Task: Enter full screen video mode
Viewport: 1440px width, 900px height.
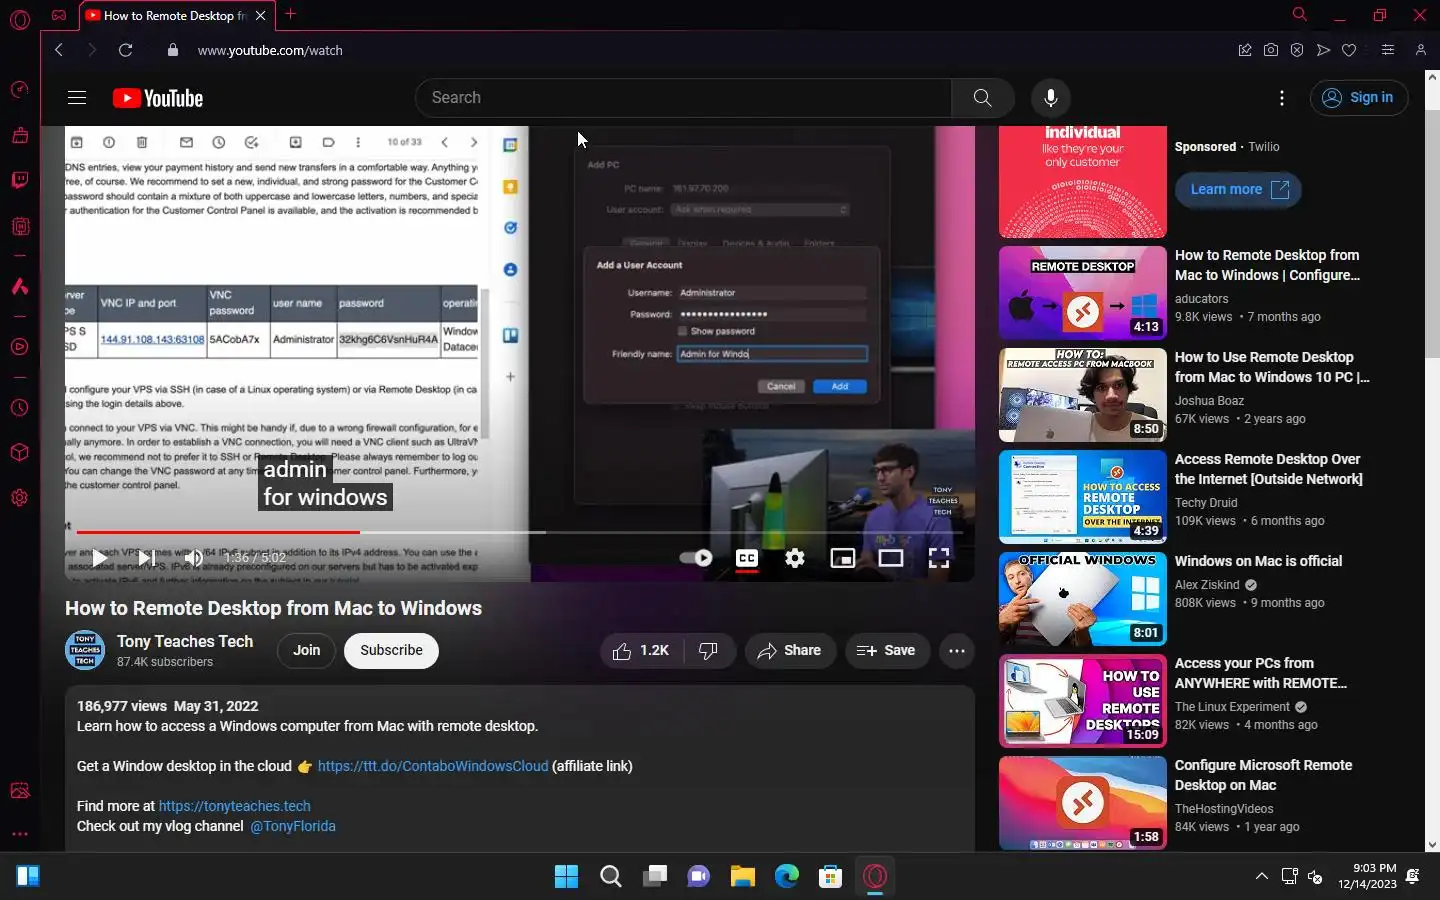Action: pyautogui.click(x=939, y=558)
